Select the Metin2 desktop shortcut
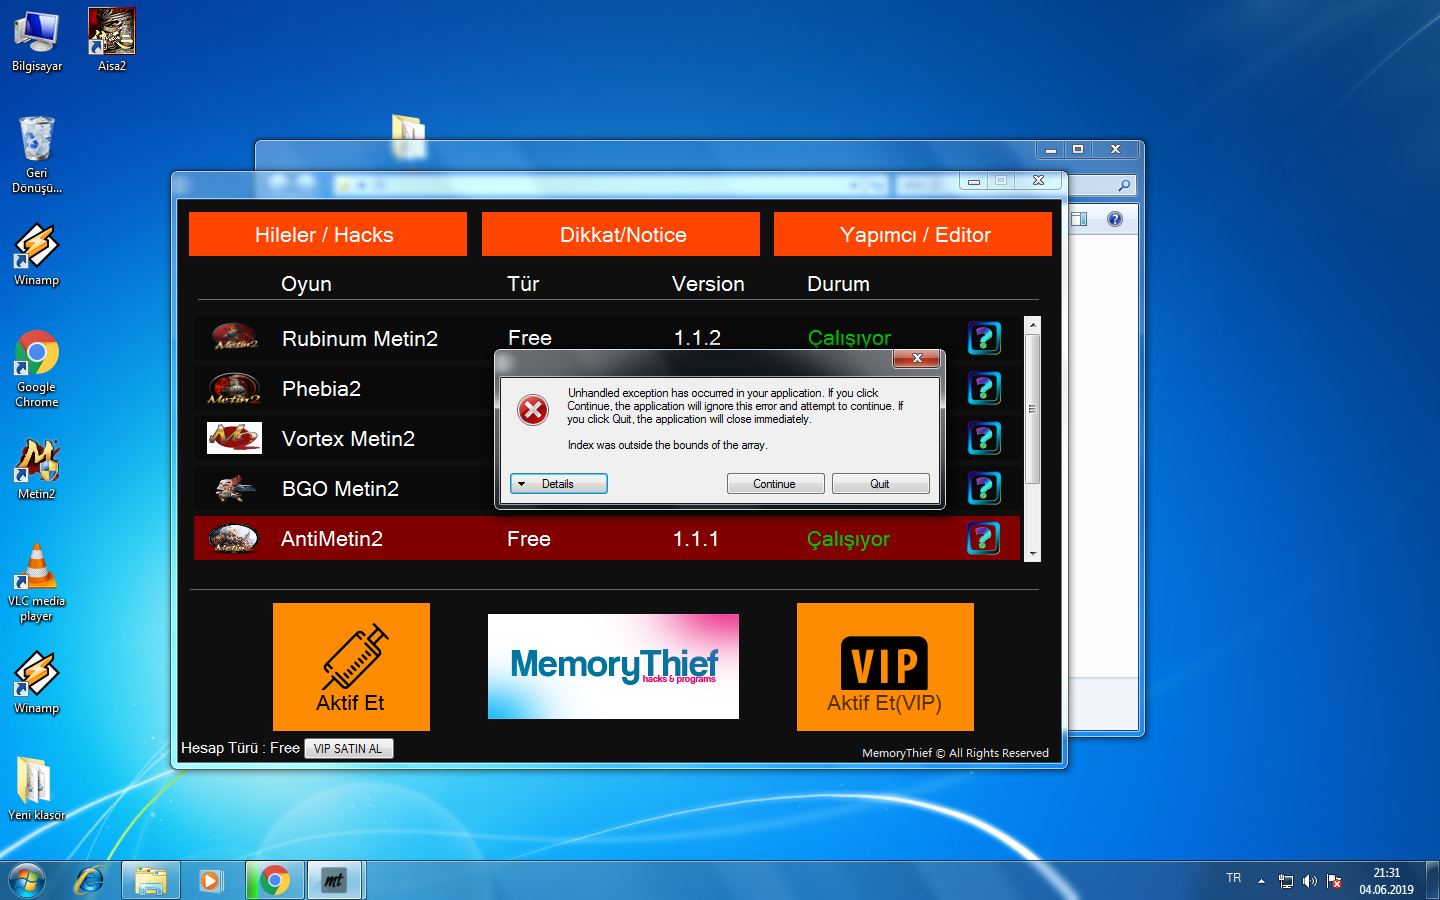 [37, 469]
